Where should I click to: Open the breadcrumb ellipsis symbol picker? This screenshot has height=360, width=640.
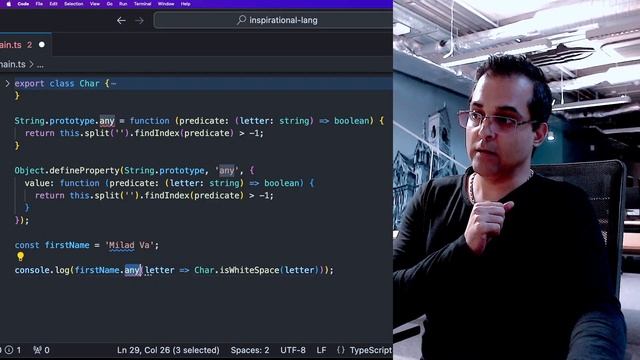(x=40, y=64)
